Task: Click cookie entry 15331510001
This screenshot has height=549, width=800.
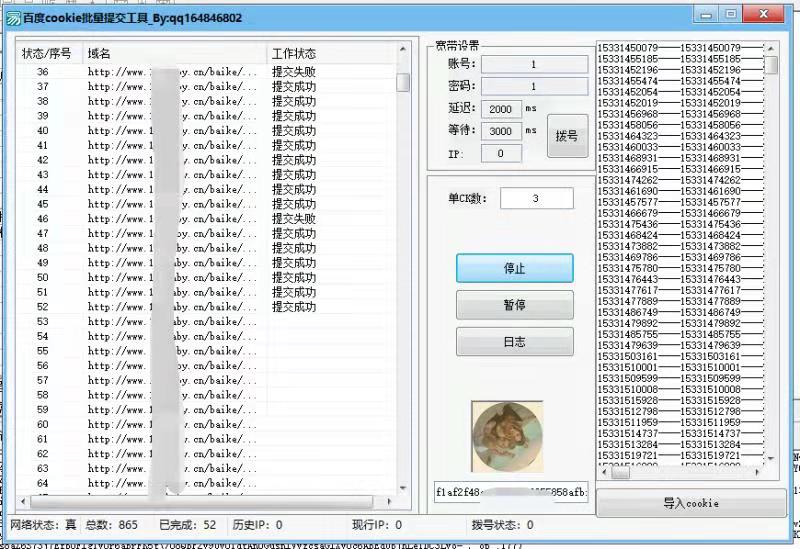Action: coord(680,367)
